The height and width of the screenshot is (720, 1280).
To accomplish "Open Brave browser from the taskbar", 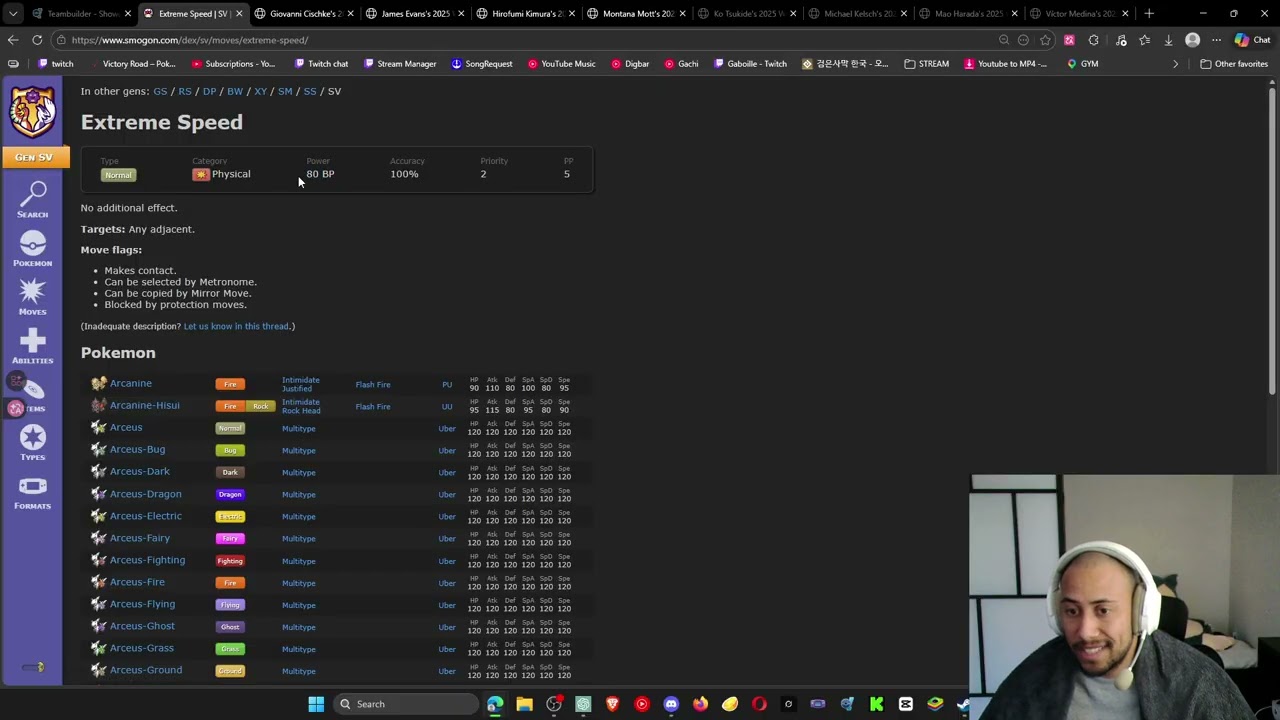I will pyautogui.click(x=612, y=704).
